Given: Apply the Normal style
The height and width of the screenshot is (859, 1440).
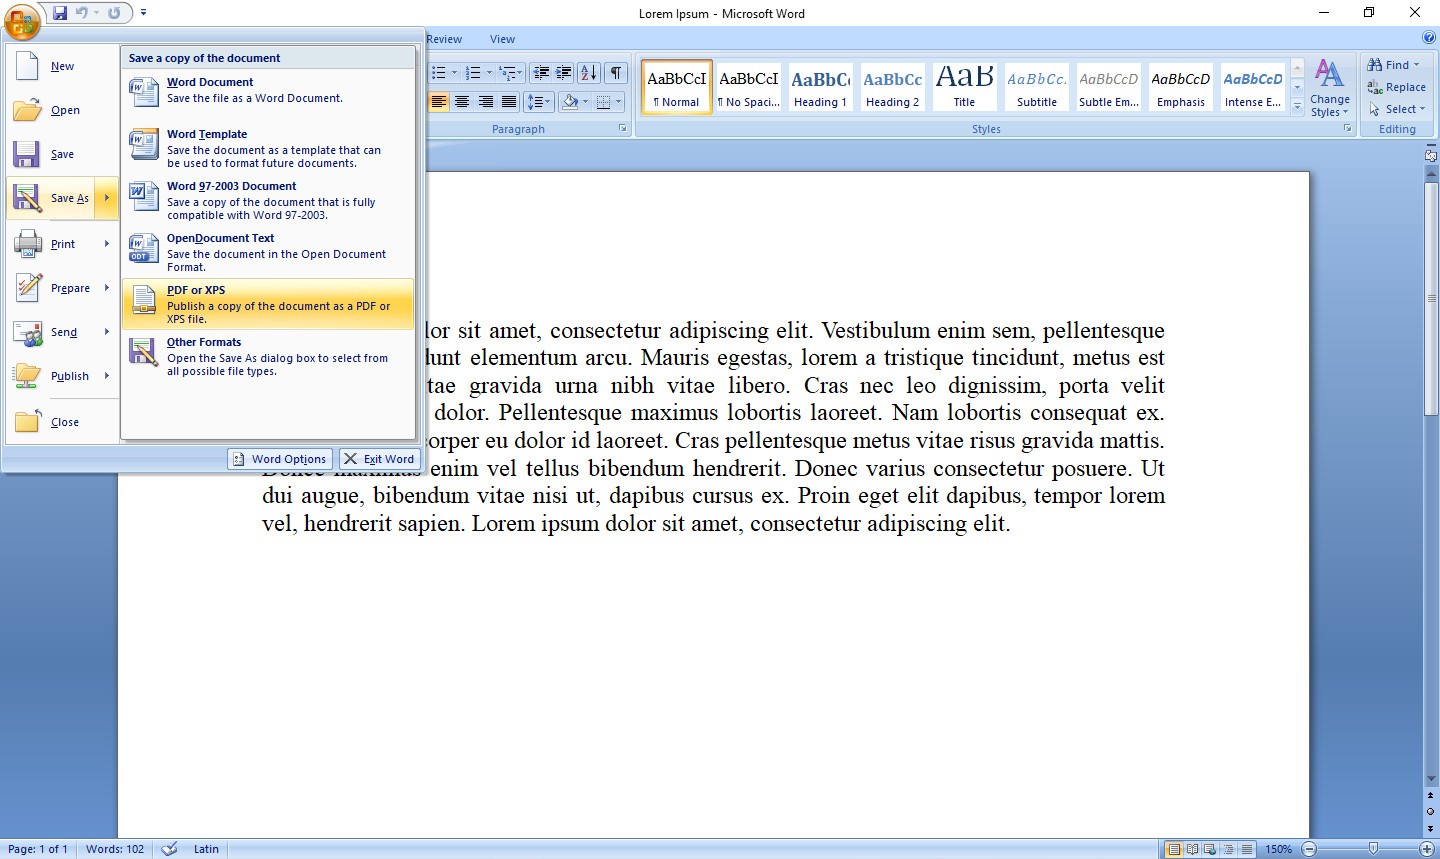Looking at the screenshot, I should click(677, 87).
